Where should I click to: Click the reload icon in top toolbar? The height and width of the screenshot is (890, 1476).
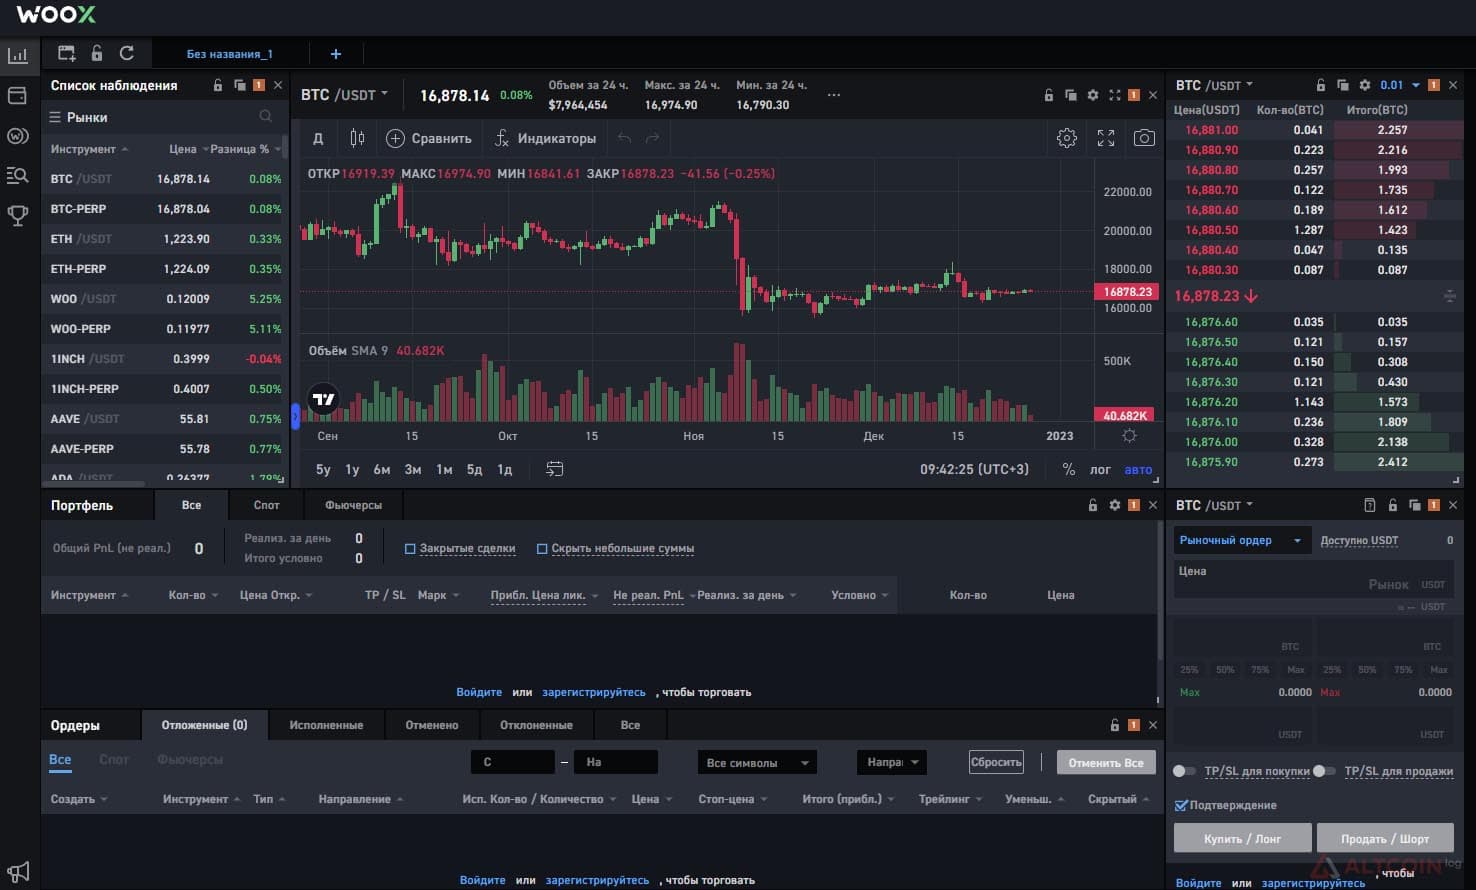coord(127,53)
